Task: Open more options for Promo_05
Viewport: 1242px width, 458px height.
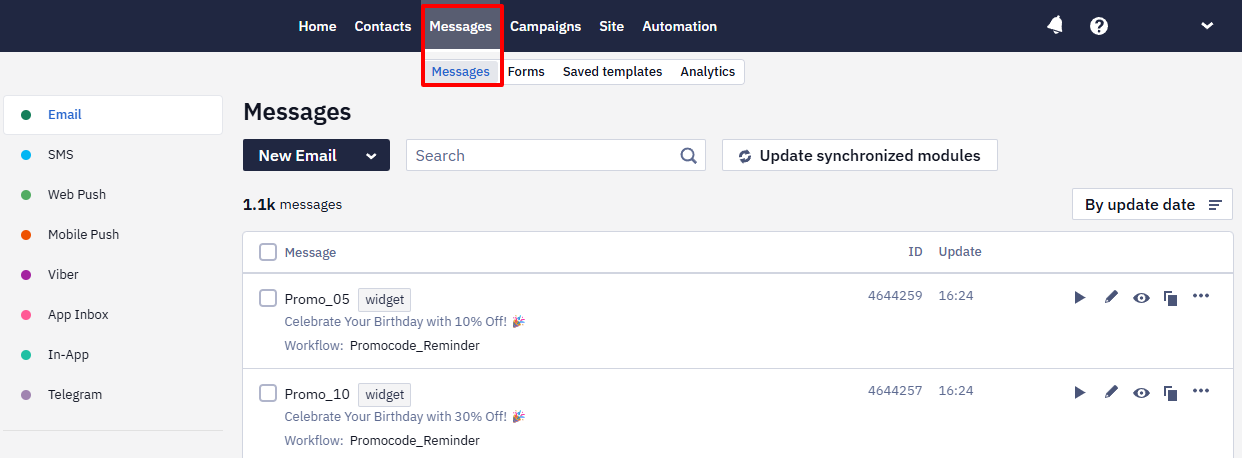Action: [x=1201, y=295]
